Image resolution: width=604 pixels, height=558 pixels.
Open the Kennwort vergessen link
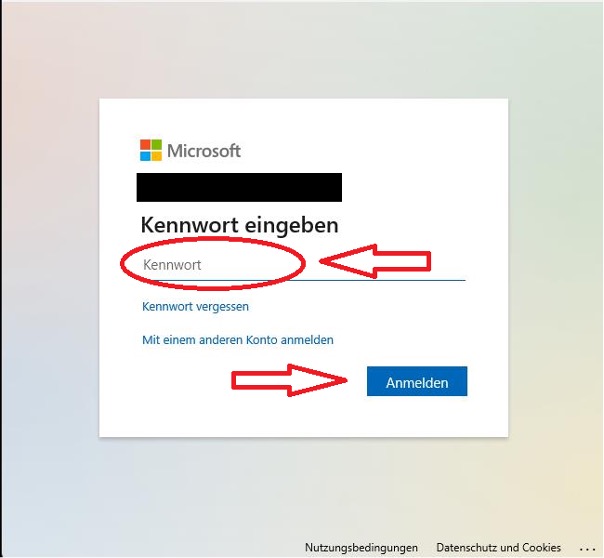[195, 307]
